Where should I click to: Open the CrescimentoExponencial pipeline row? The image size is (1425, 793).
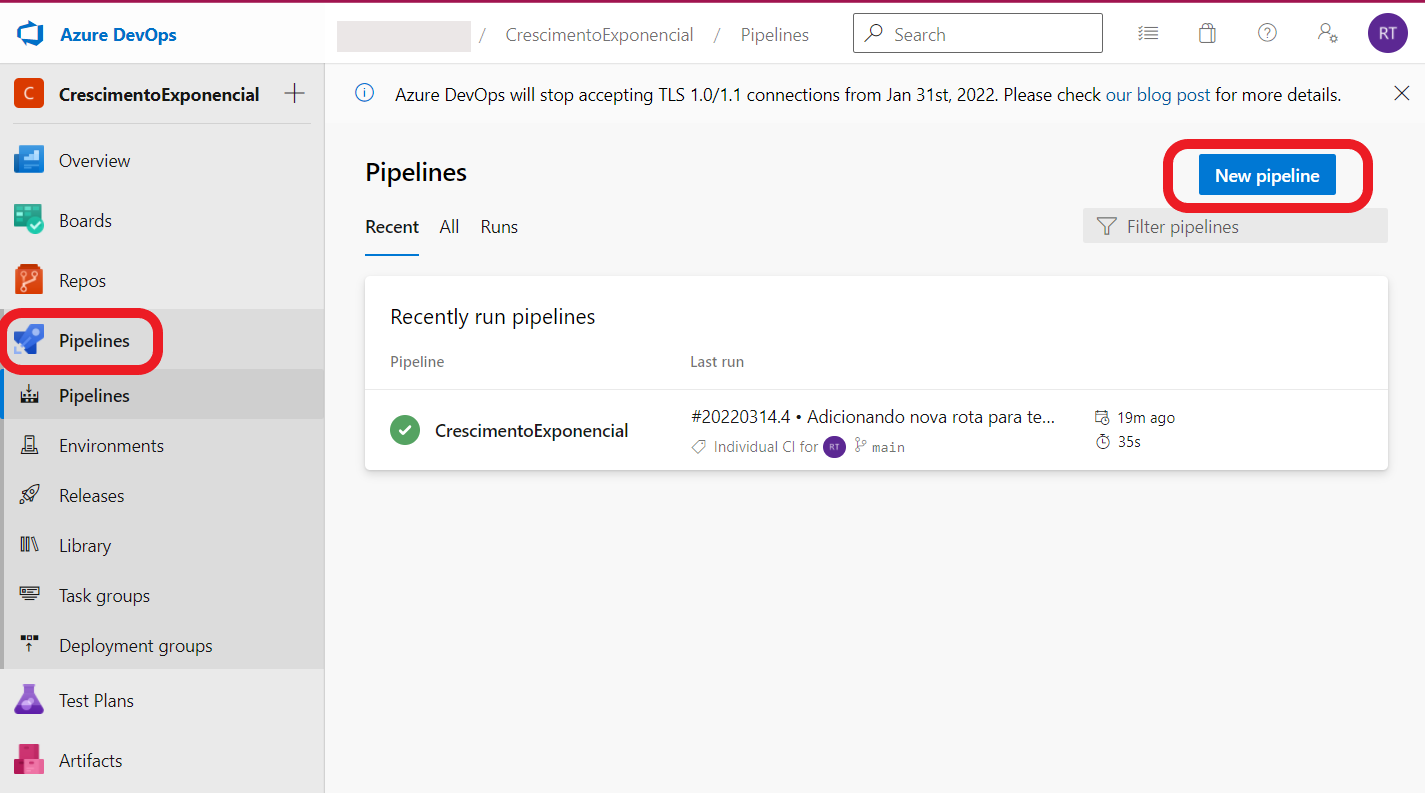tap(876, 431)
